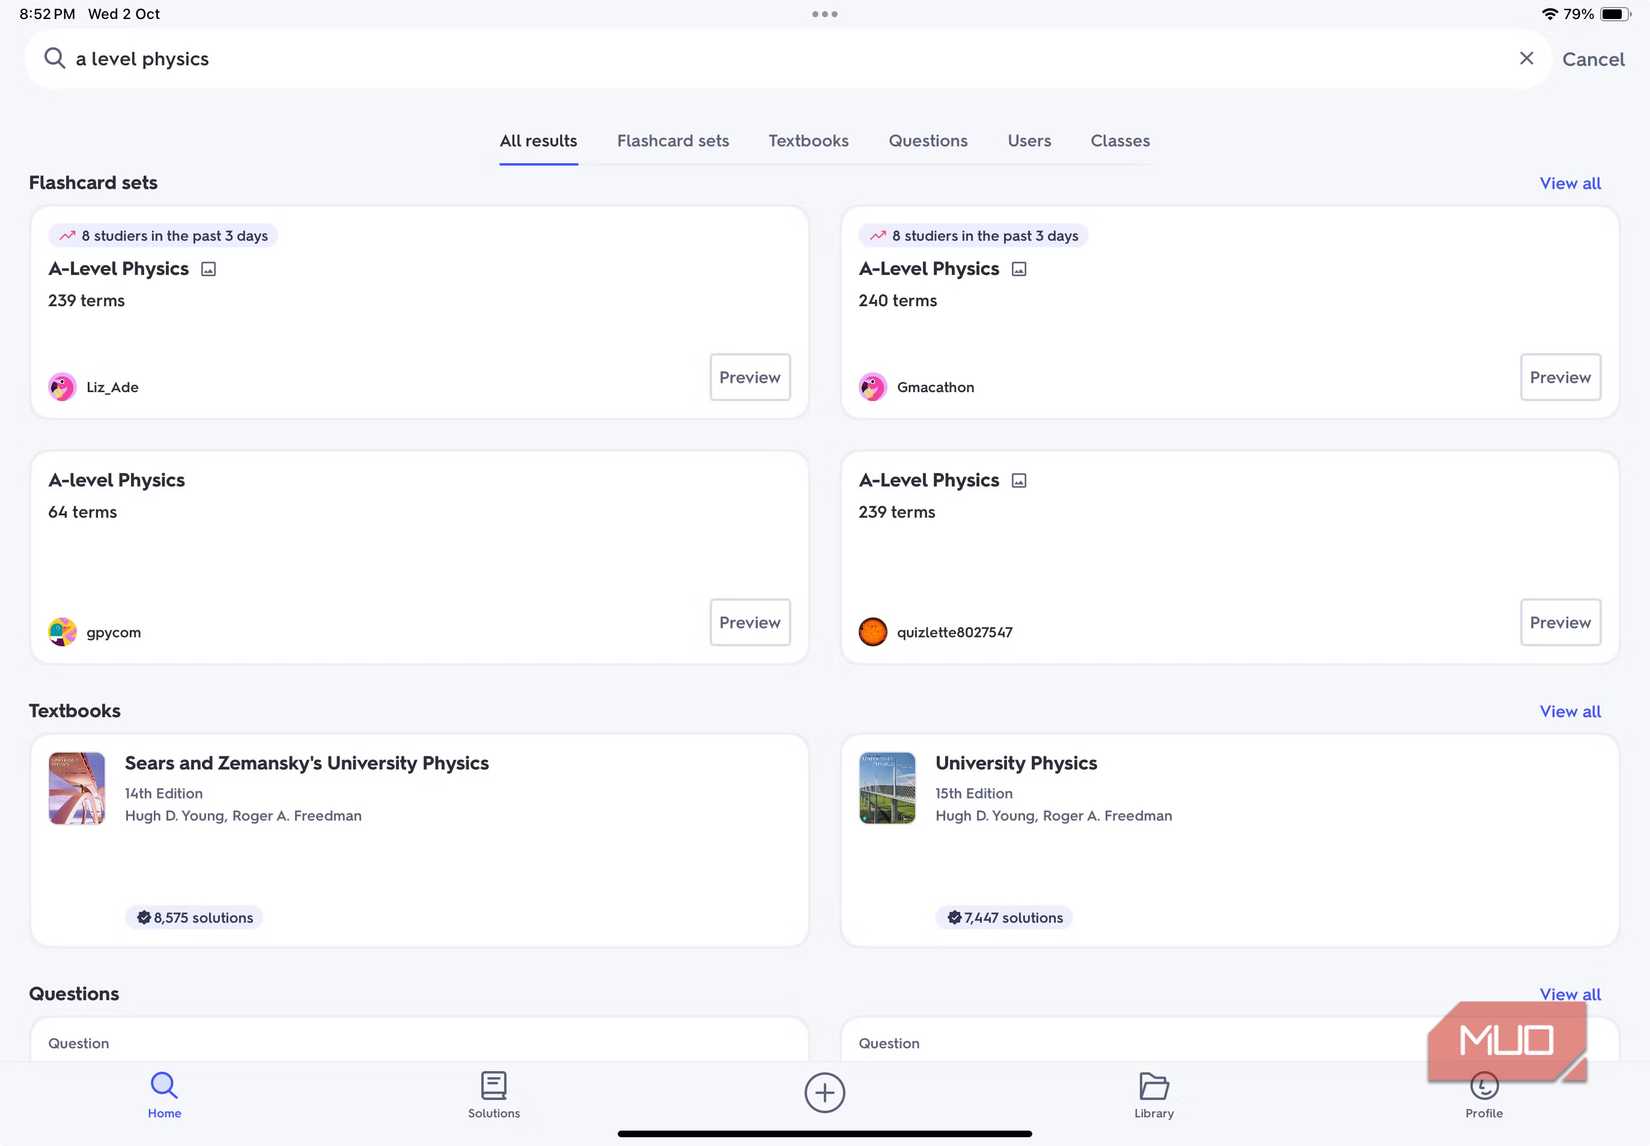Viewport: 1650px width, 1146px height.
Task: Tap the username Liz_Ade
Action: [113, 387]
